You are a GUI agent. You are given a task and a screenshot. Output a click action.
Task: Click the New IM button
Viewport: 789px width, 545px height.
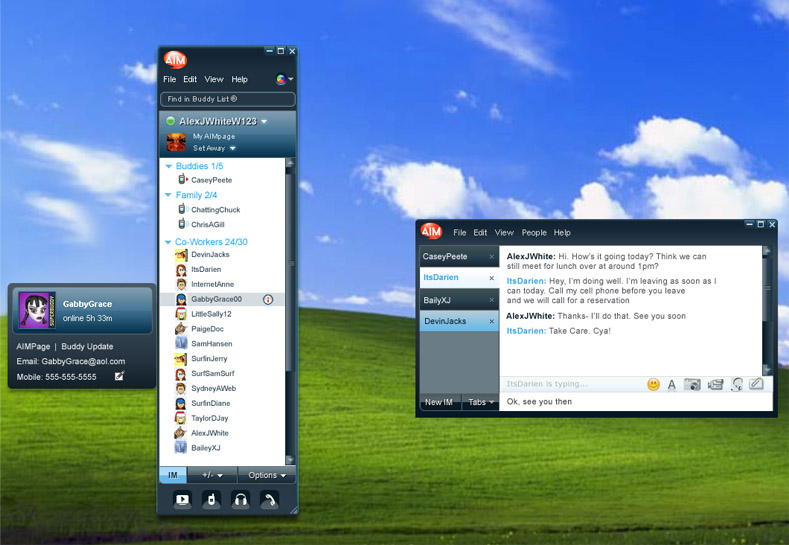pyautogui.click(x=440, y=402)
